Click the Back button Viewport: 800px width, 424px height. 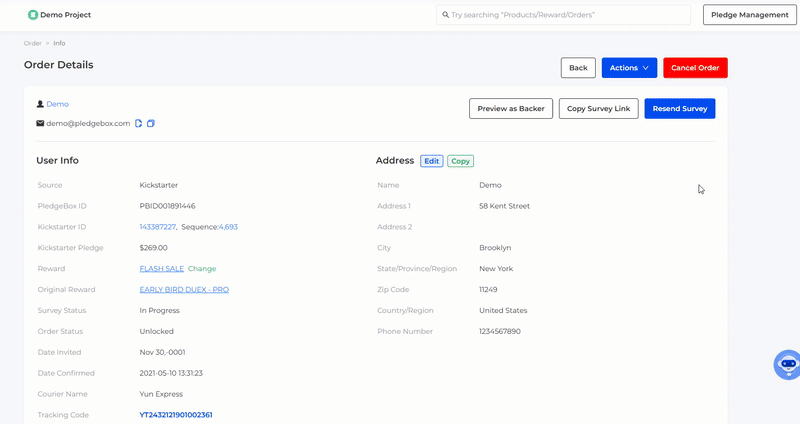click(578, 68)
